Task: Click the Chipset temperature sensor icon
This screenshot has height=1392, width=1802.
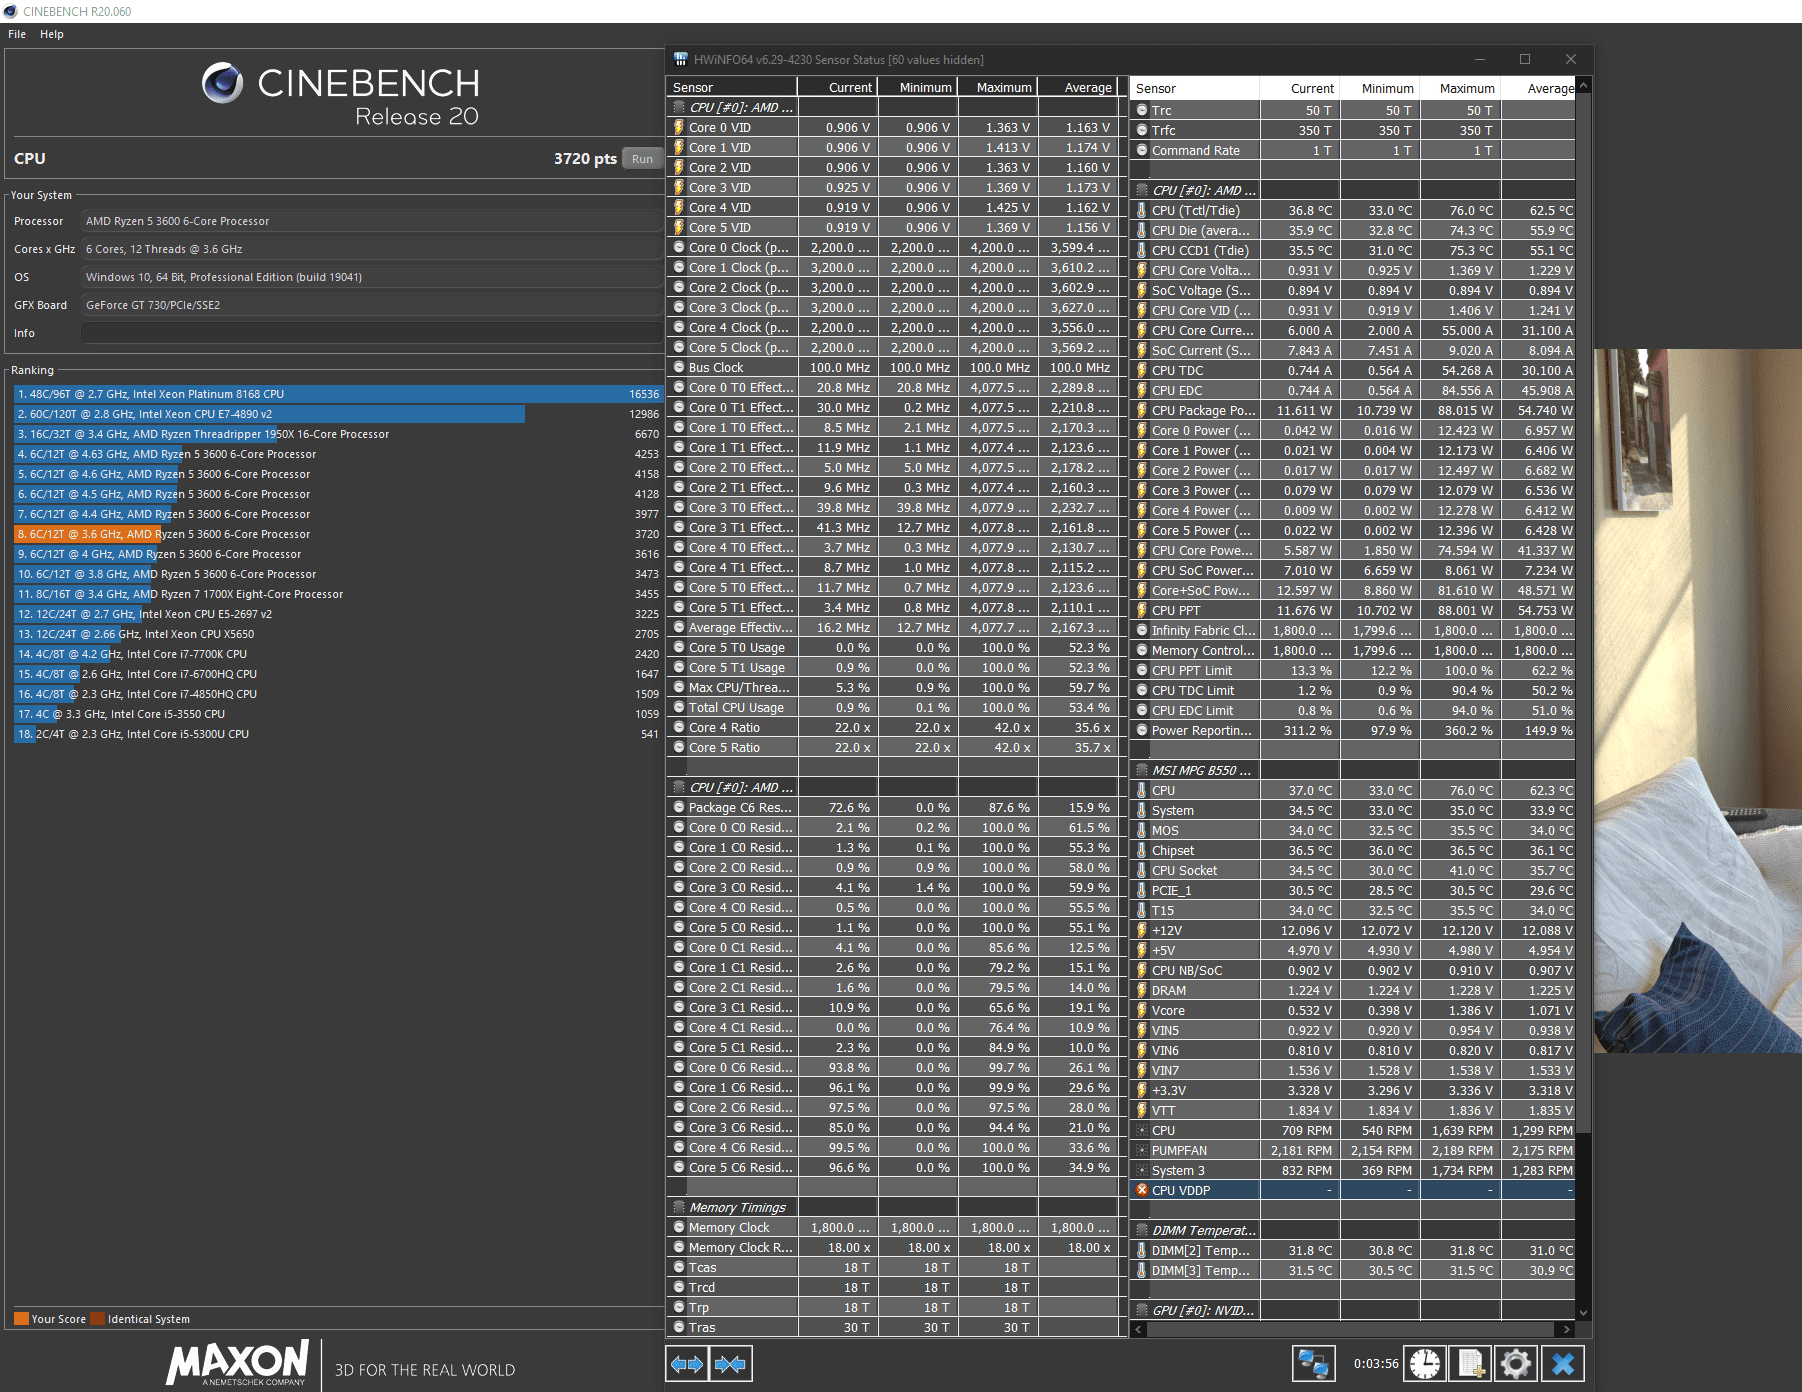Action: click(1142, 851)
